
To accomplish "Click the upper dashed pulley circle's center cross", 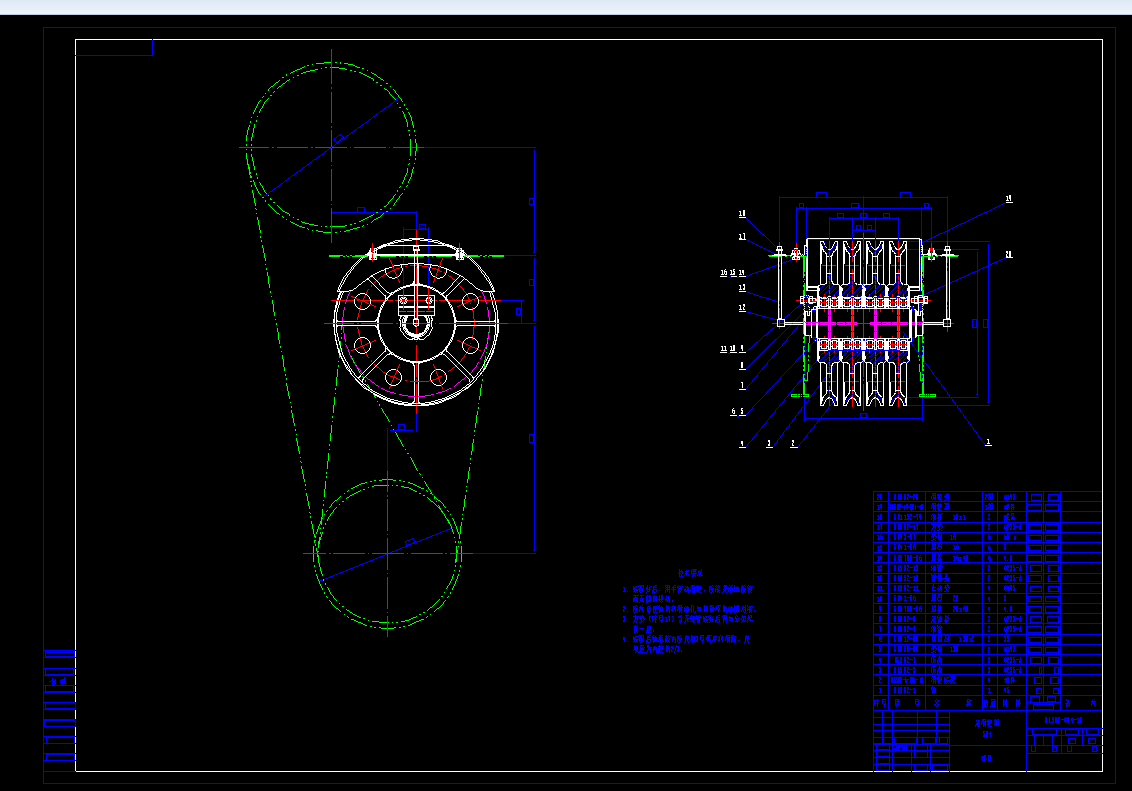I will [x=331, y=147].
